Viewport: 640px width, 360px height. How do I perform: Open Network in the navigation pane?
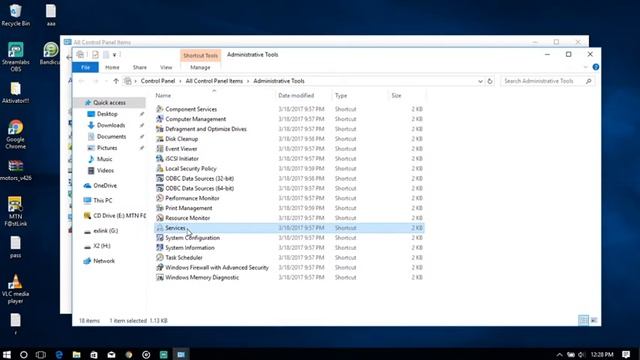104,261
